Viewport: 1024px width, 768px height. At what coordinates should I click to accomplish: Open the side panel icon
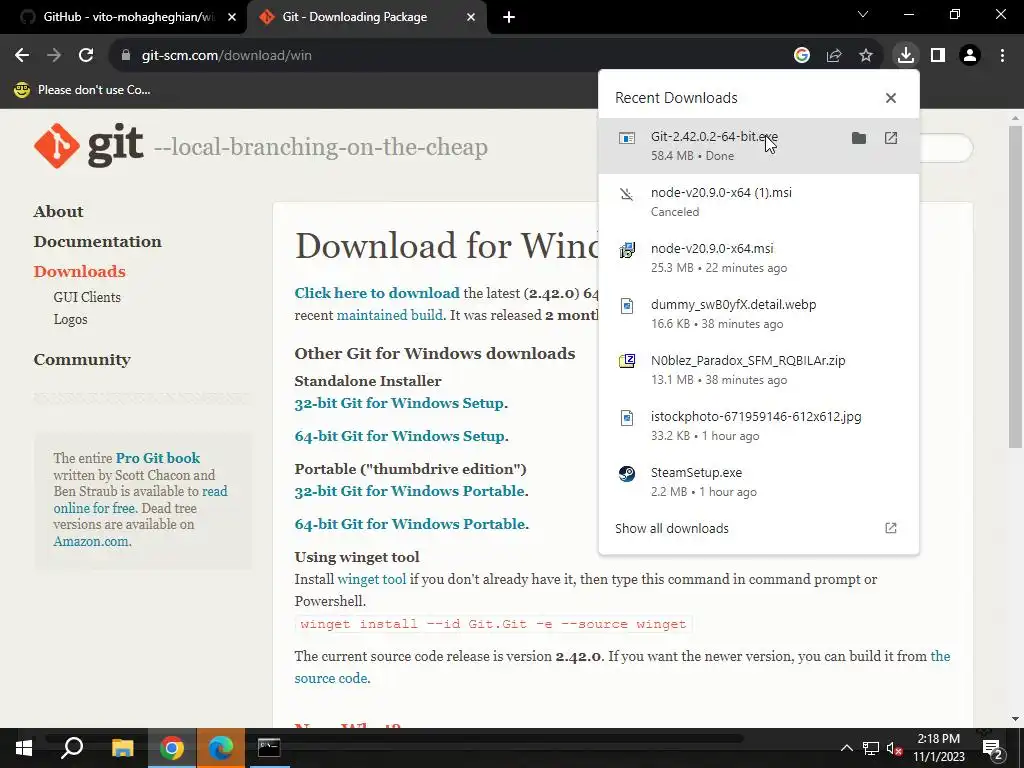point(938,56)
